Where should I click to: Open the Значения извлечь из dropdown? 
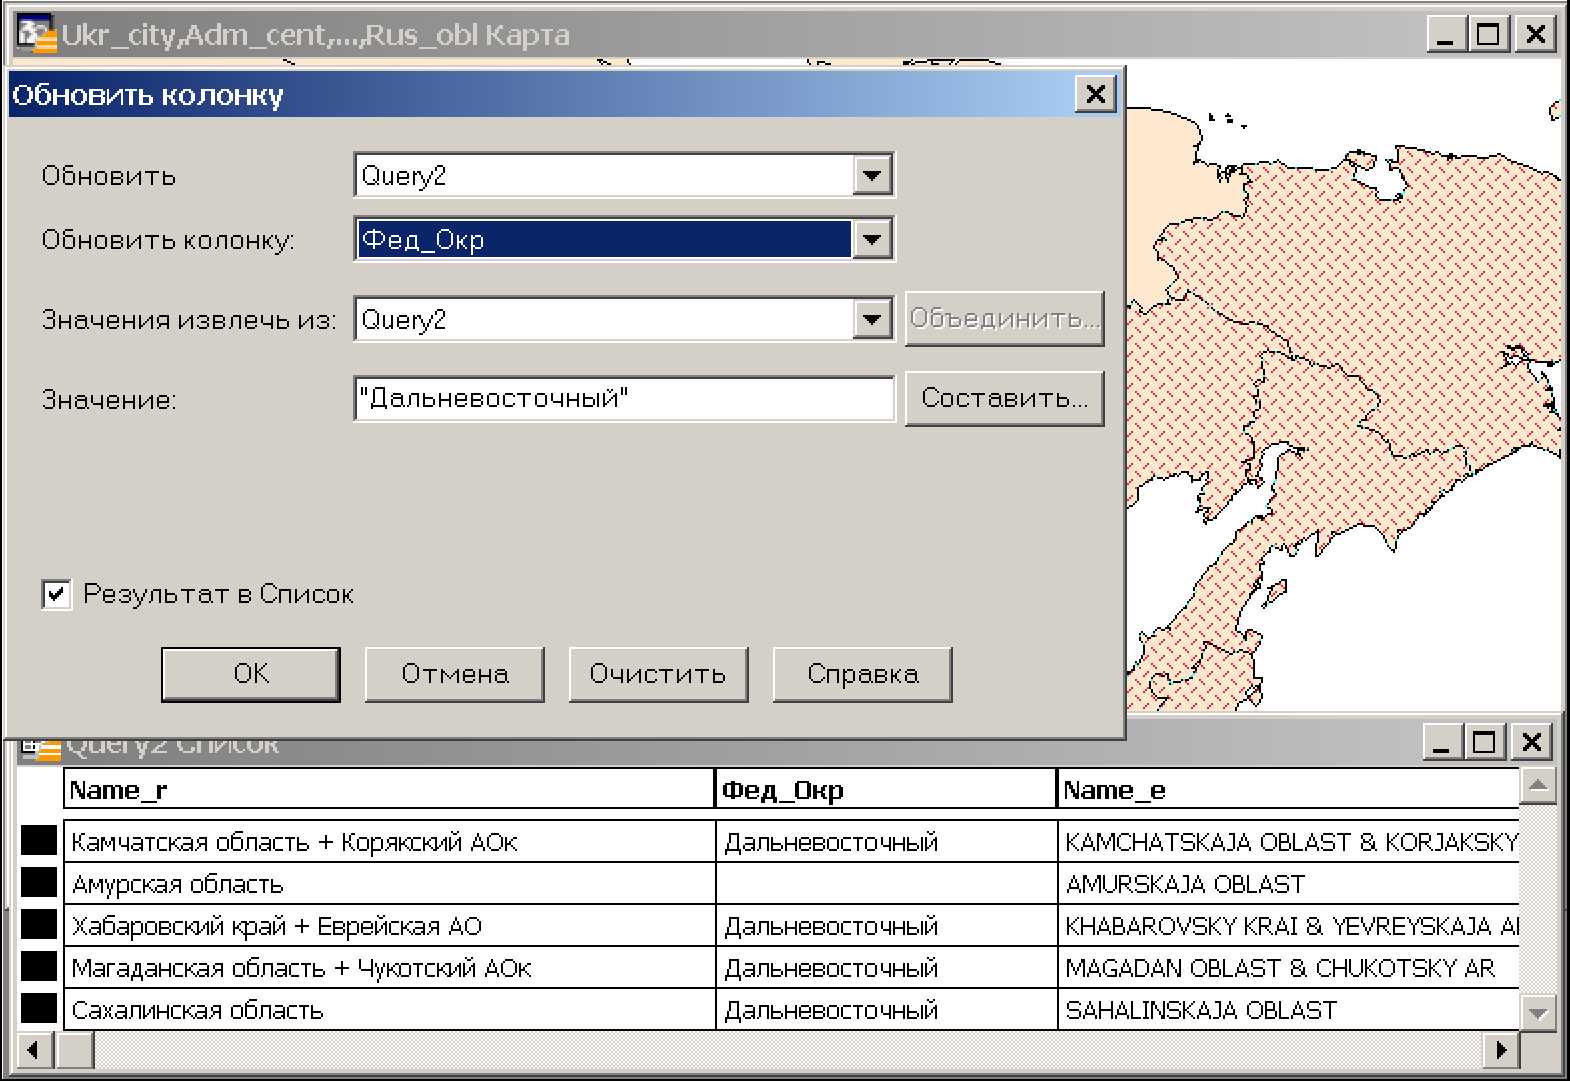pos(872,320)
